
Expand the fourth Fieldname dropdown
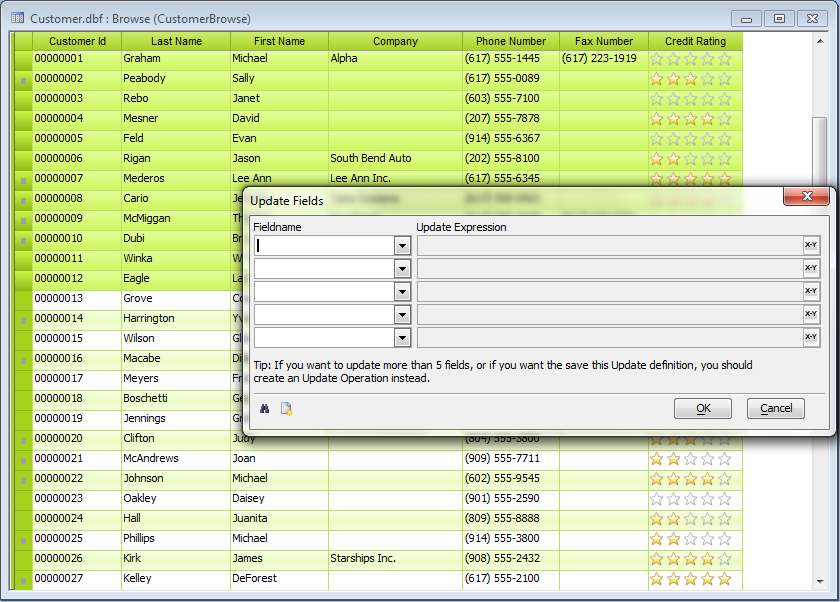pyautogui.click(x=402, y=315)
